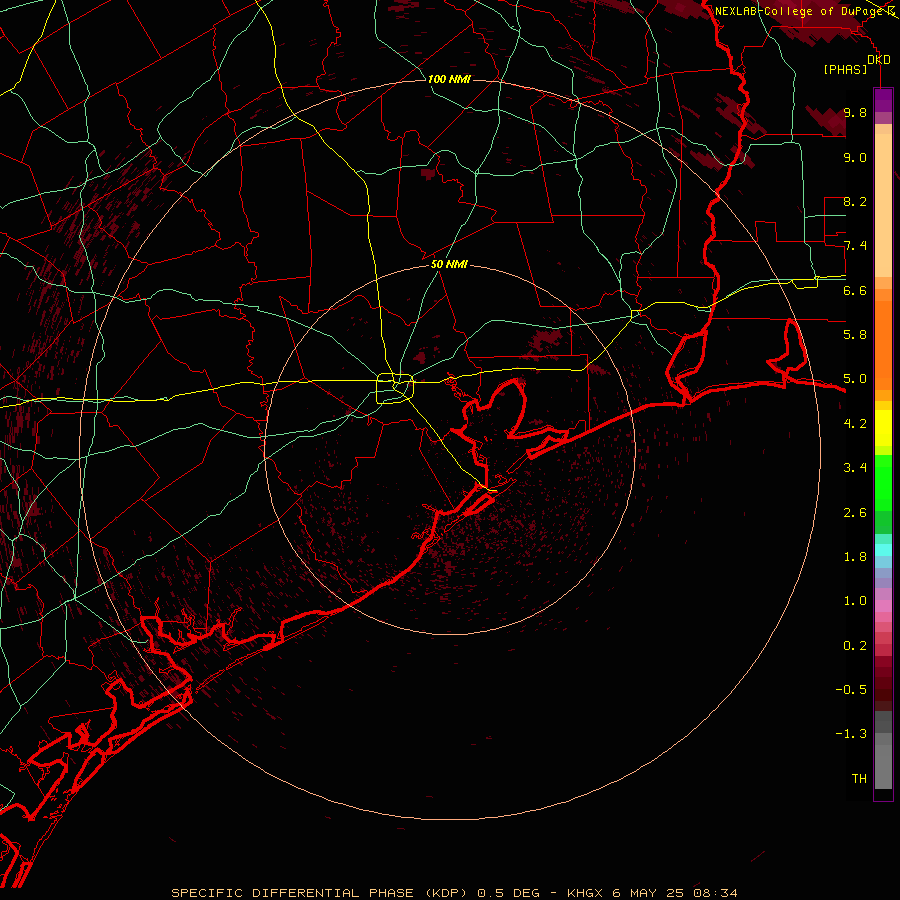Click the 2.6 scale value
The height and width of the screenshot is (900, 900).
coord(855,513)
